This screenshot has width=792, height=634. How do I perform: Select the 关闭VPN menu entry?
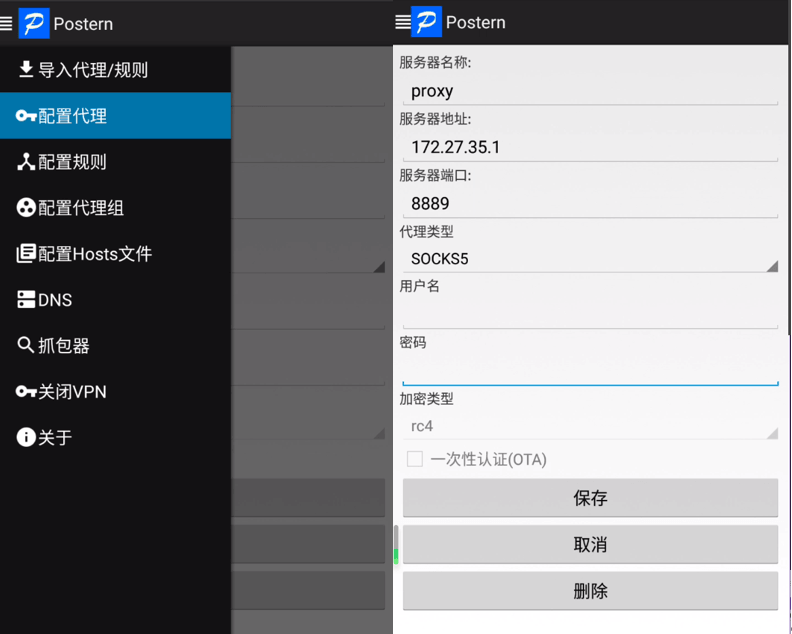click(x=72, y=392)
